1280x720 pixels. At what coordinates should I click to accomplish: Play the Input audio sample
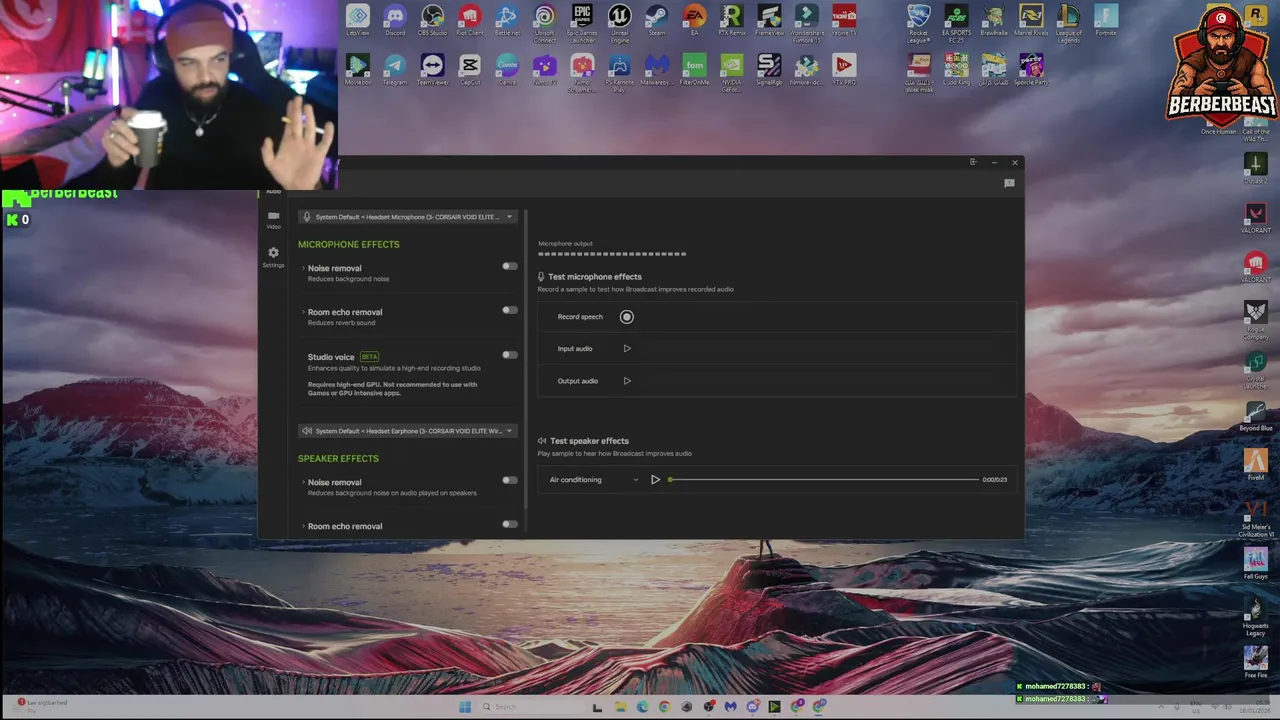627,349
